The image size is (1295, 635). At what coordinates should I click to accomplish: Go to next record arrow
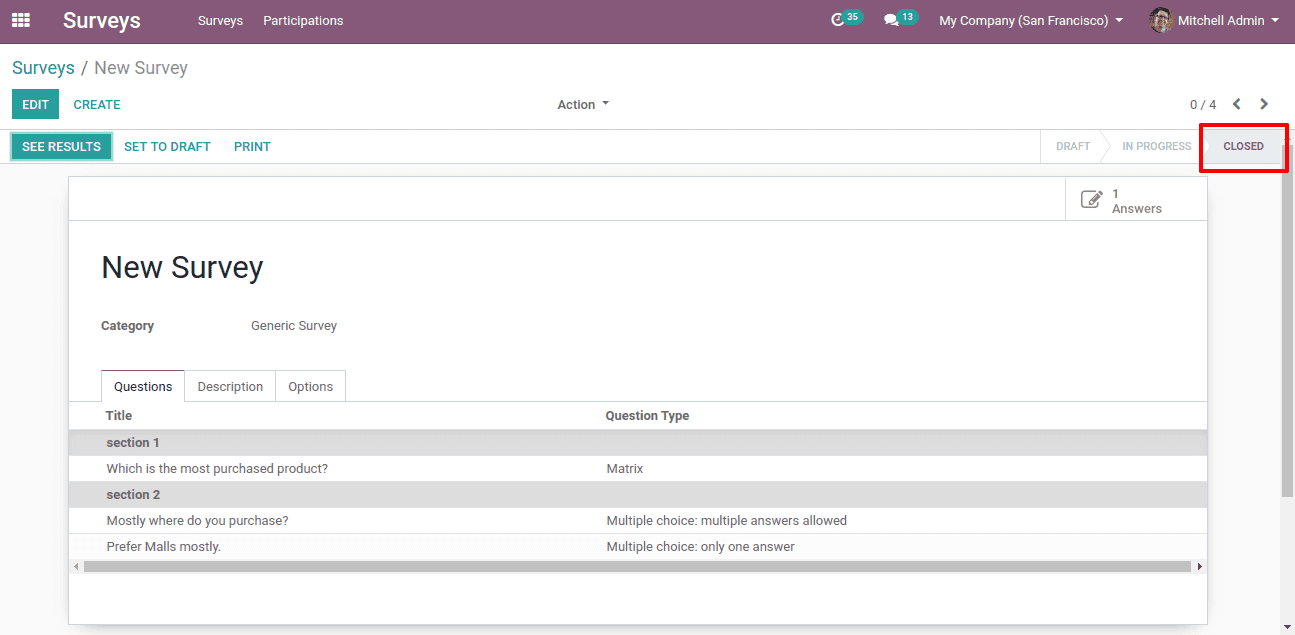click(1264, 104)
